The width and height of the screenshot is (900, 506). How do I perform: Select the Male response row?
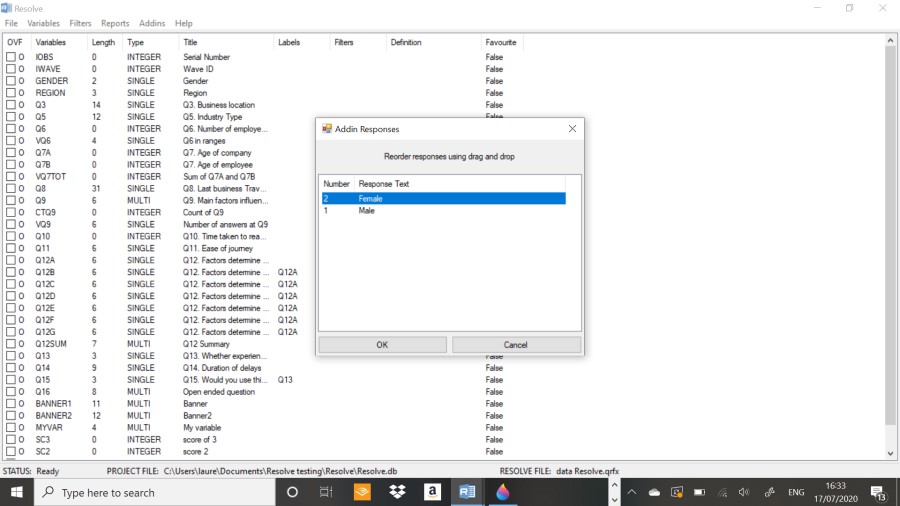[443, 211]
